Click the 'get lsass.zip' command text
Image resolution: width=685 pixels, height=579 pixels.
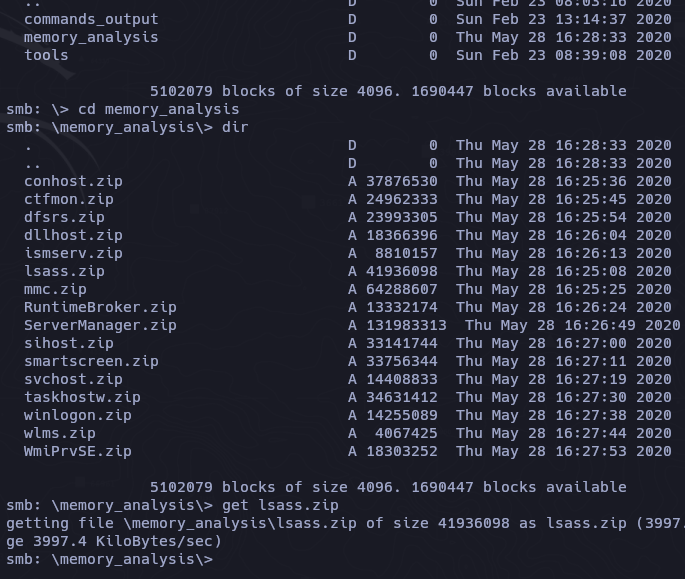click(280, 505)
